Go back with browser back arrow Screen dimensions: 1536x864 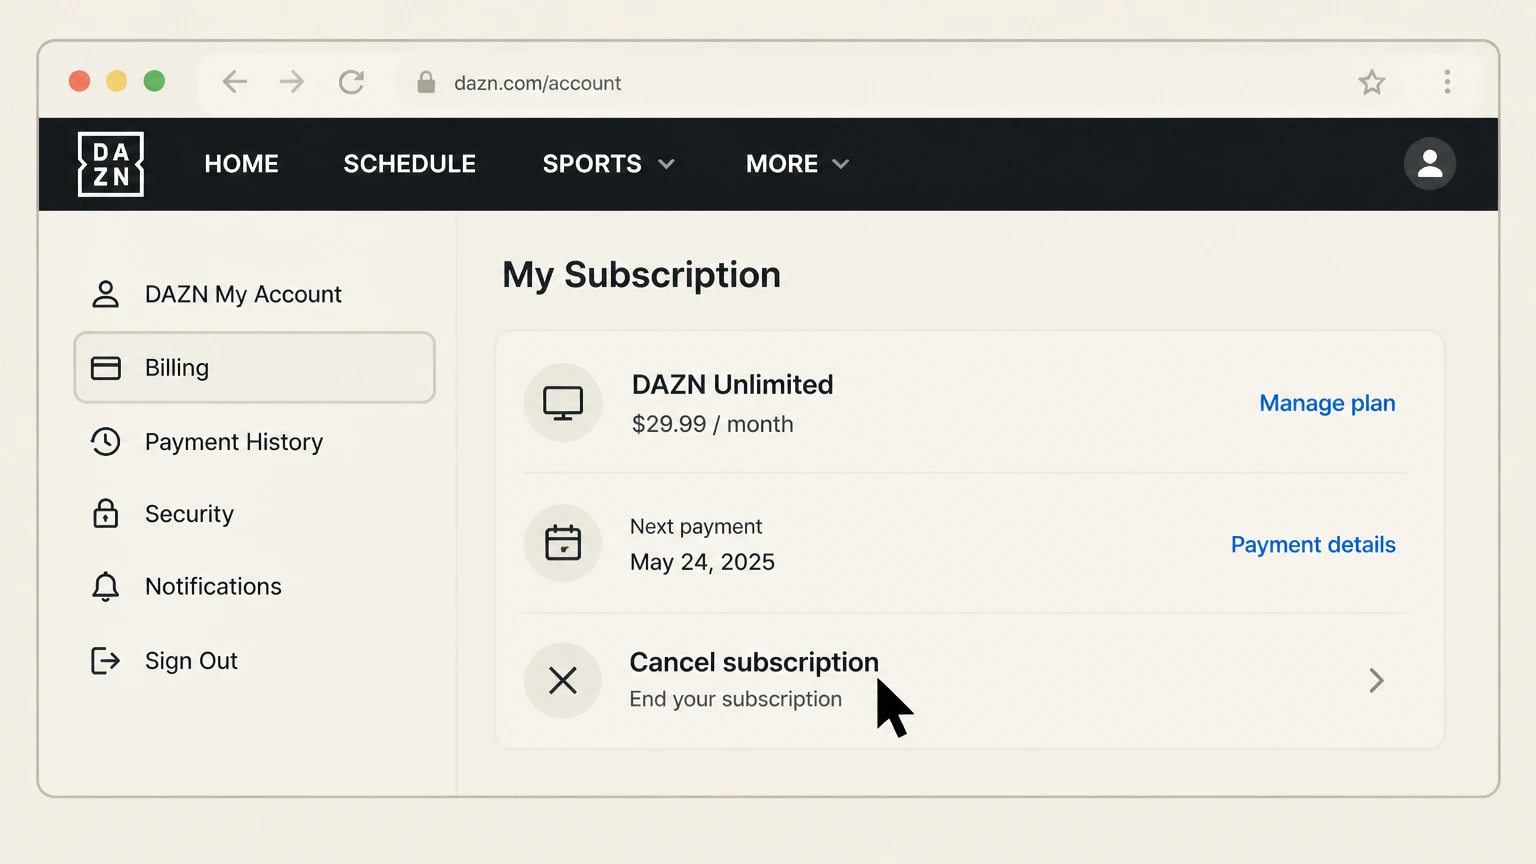(x=235, y=82)
